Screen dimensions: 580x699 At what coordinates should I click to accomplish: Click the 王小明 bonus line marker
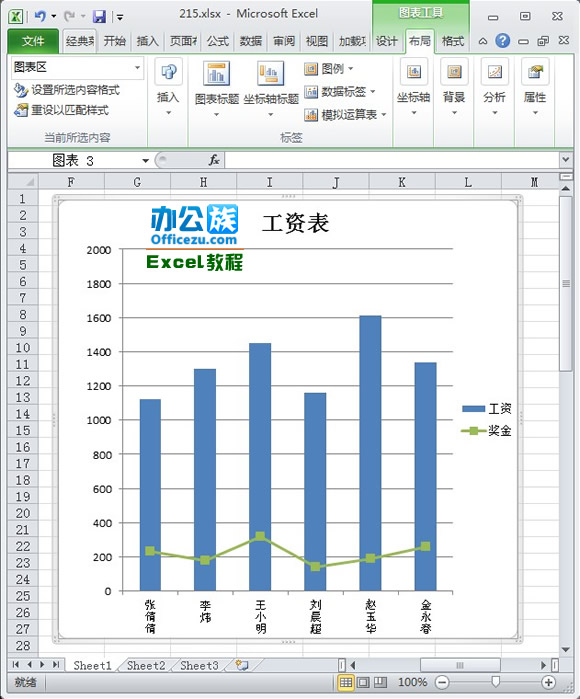point(260,536)
